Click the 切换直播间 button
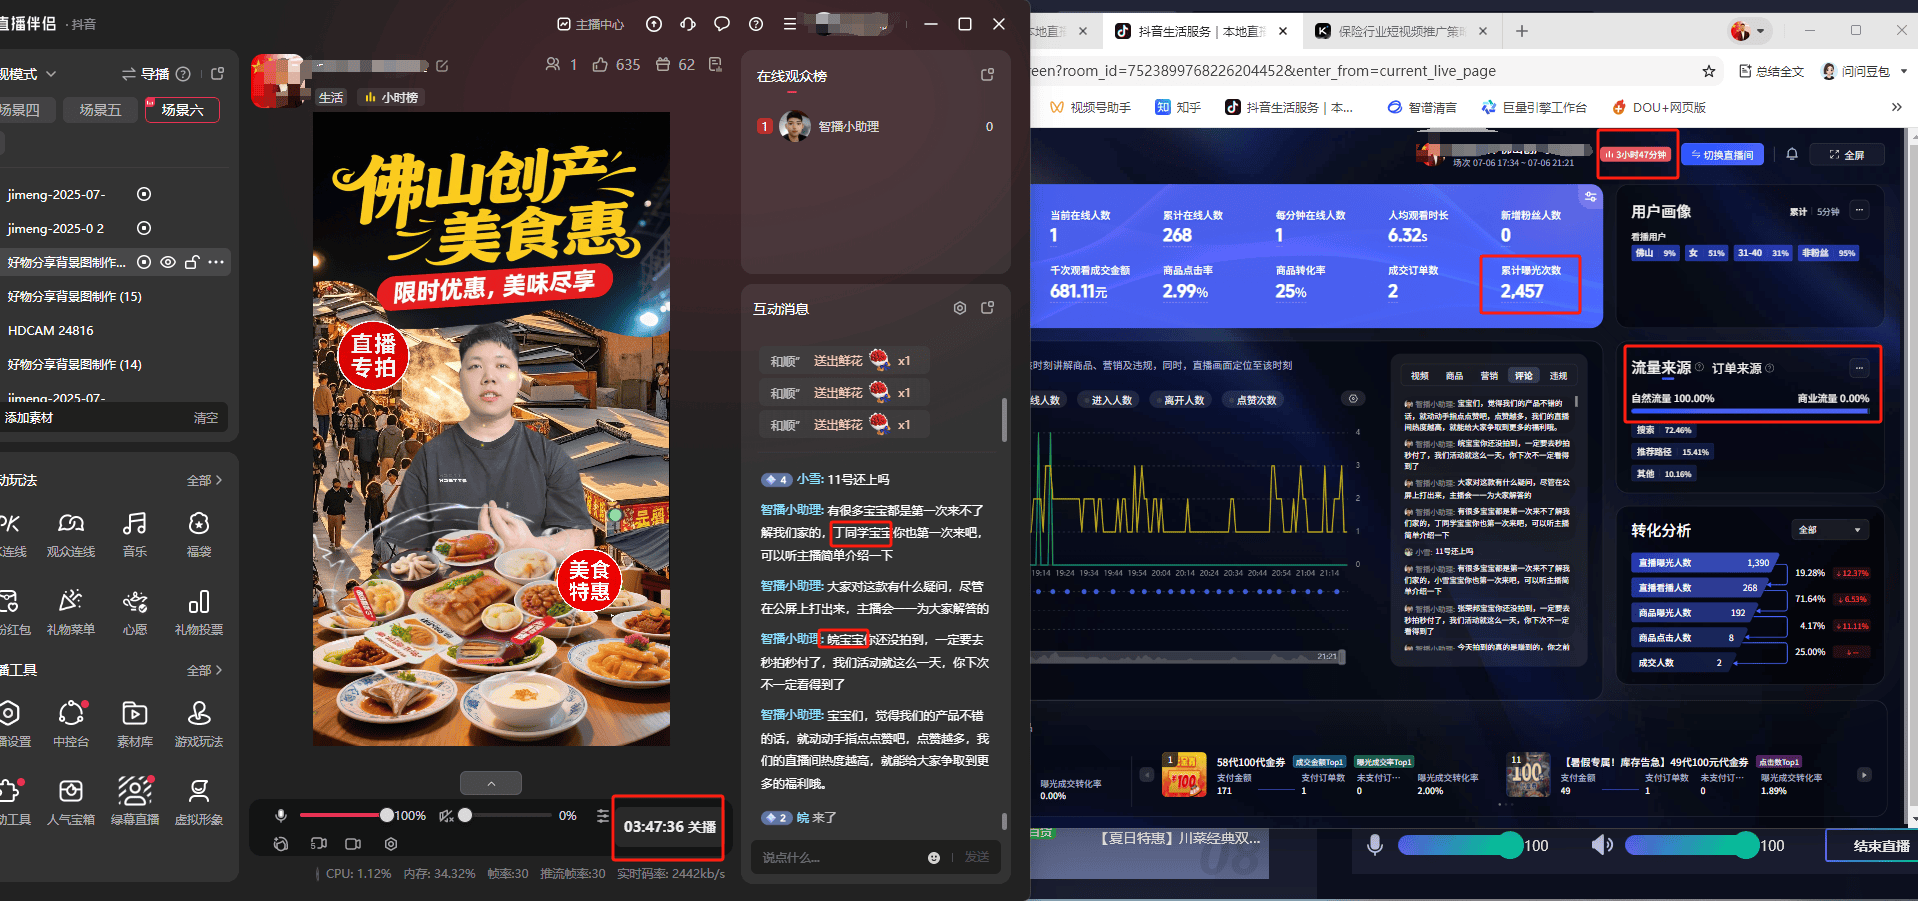The width and height of the screenshot is (1918, 901). [1723, 155]
